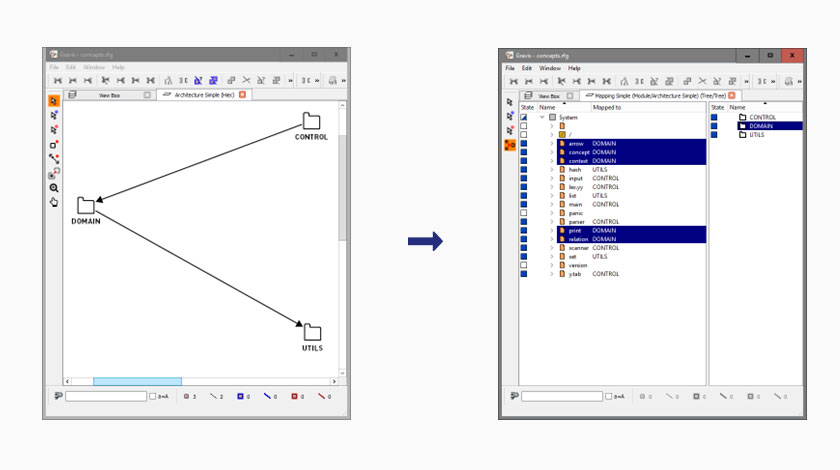Open the Window menu in right window

tap(549, 68)
